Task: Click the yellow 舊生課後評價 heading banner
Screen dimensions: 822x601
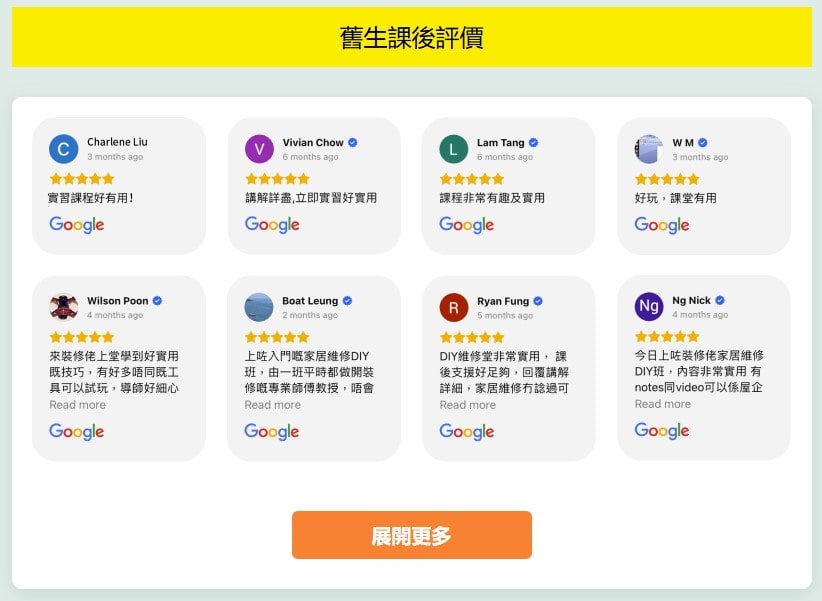Action: (411, 38)
